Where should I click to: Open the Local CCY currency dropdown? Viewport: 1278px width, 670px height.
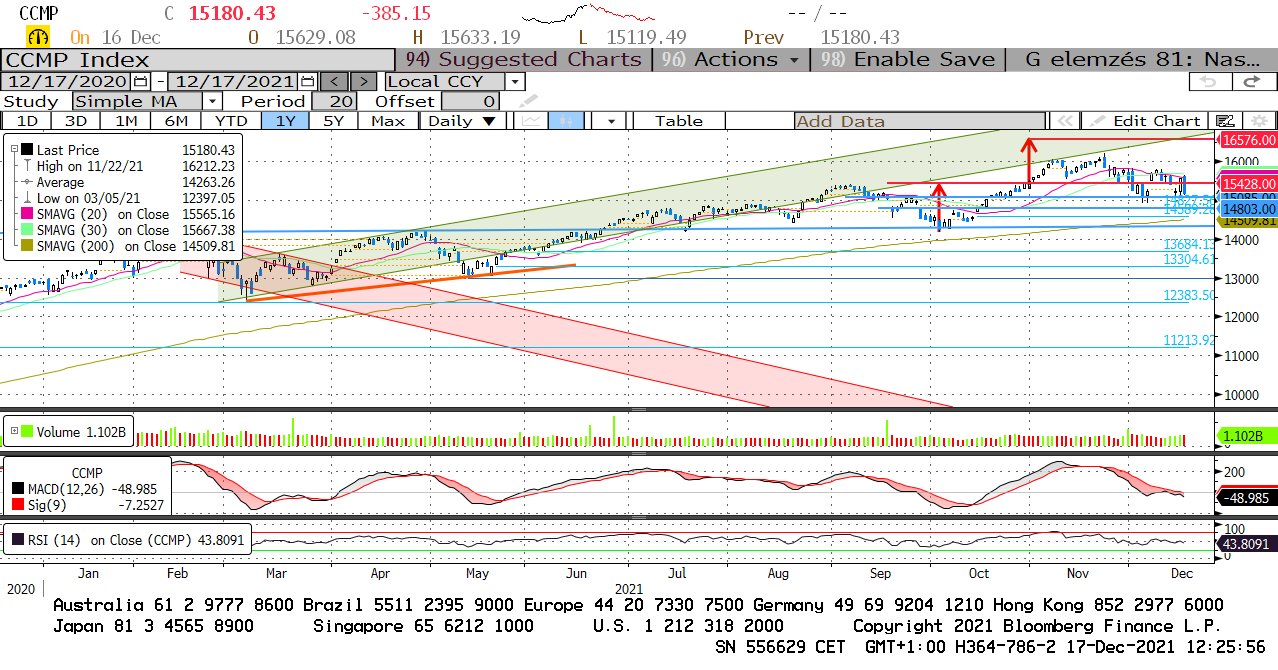tap(515, 82)
